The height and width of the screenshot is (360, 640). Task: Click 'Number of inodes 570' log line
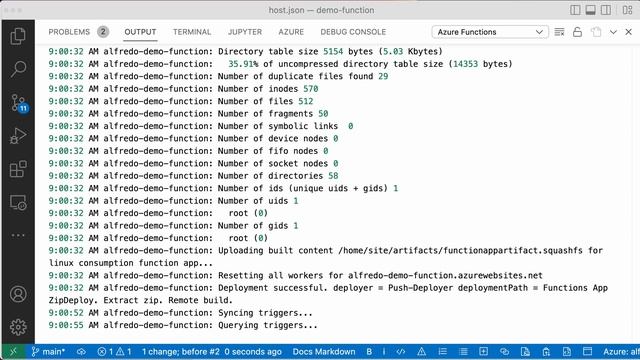[x=183, y=89]
